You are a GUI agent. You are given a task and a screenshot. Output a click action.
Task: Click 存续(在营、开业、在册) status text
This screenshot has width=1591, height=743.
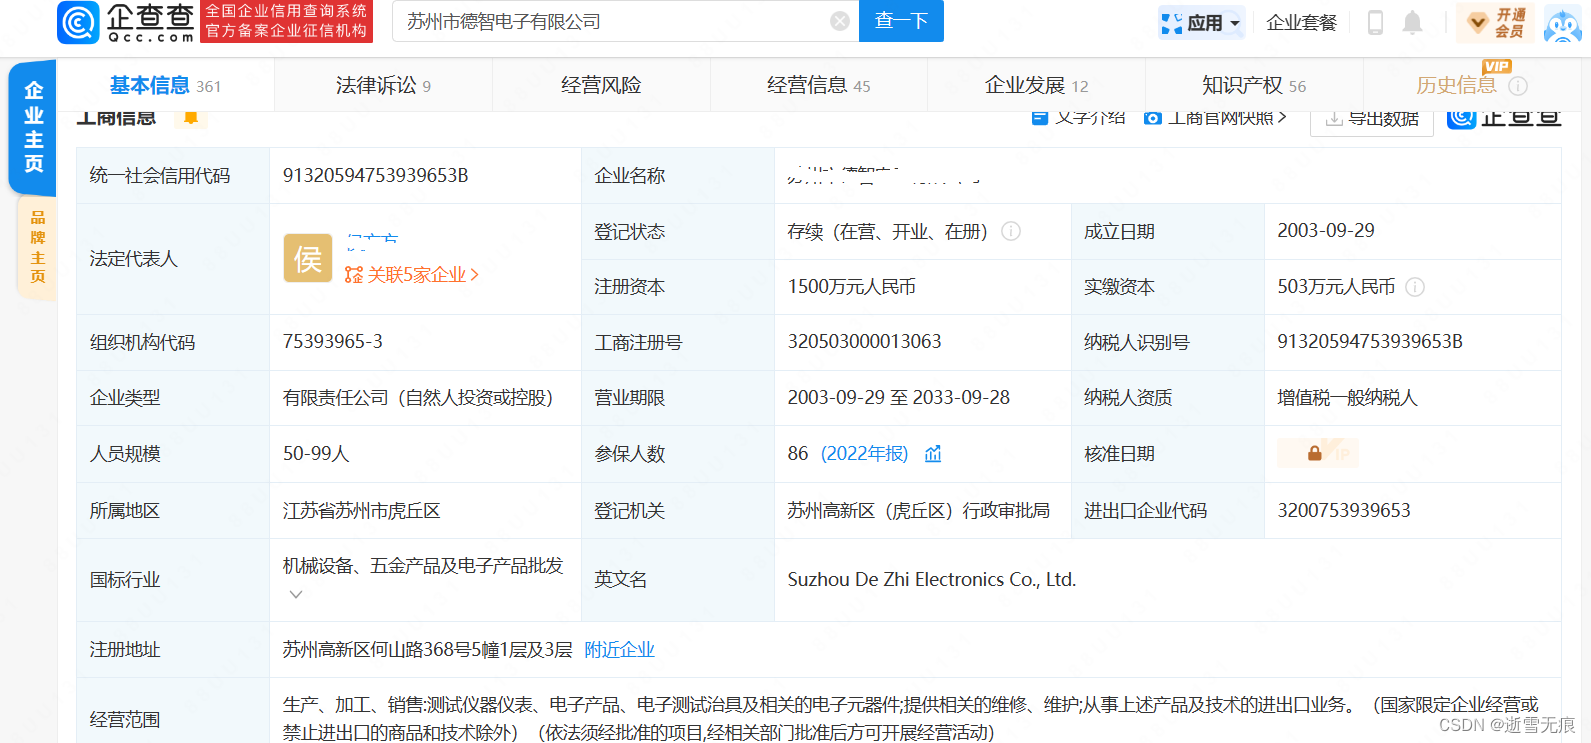click(887, 232)
